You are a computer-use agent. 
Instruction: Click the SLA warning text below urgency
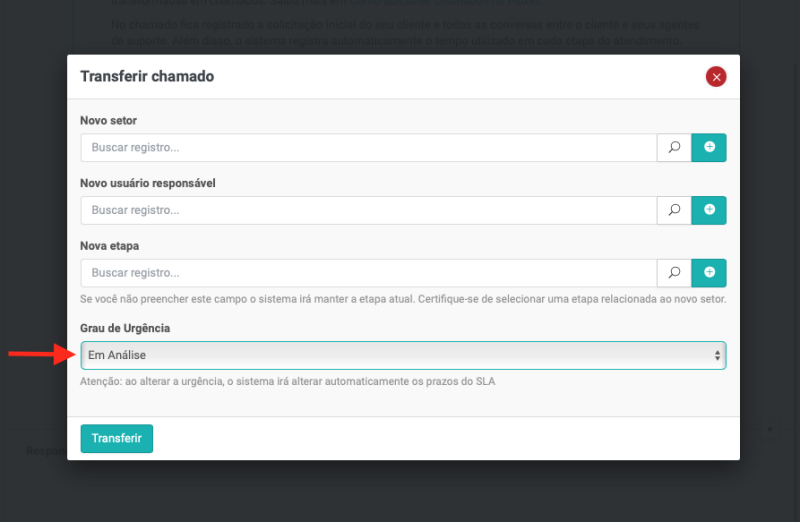click(x=287, y=381)
